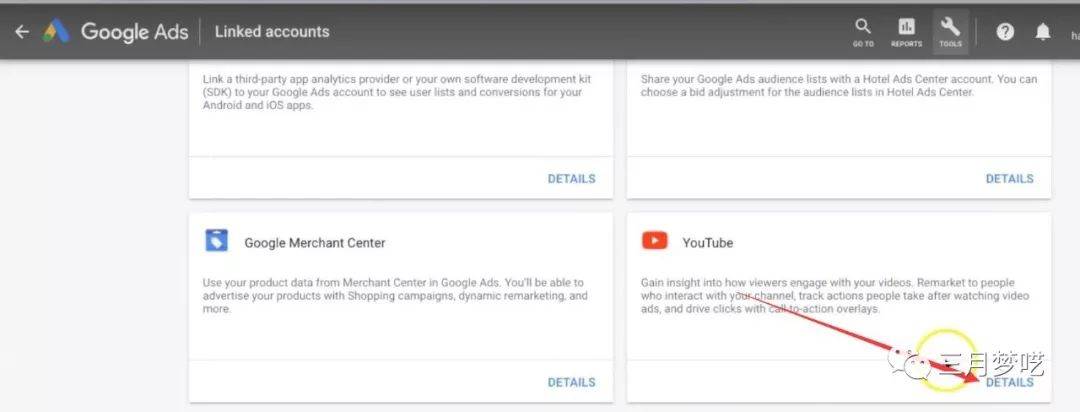Click the YouTube play logo icon
This screenshot has height=412, width=1080.
655,241
